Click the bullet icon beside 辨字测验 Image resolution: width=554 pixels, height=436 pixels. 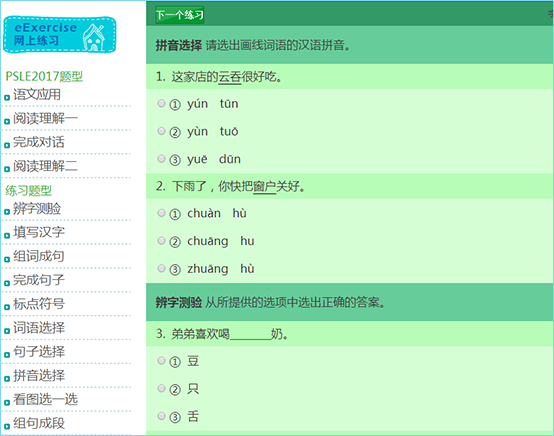coord(7,212)
